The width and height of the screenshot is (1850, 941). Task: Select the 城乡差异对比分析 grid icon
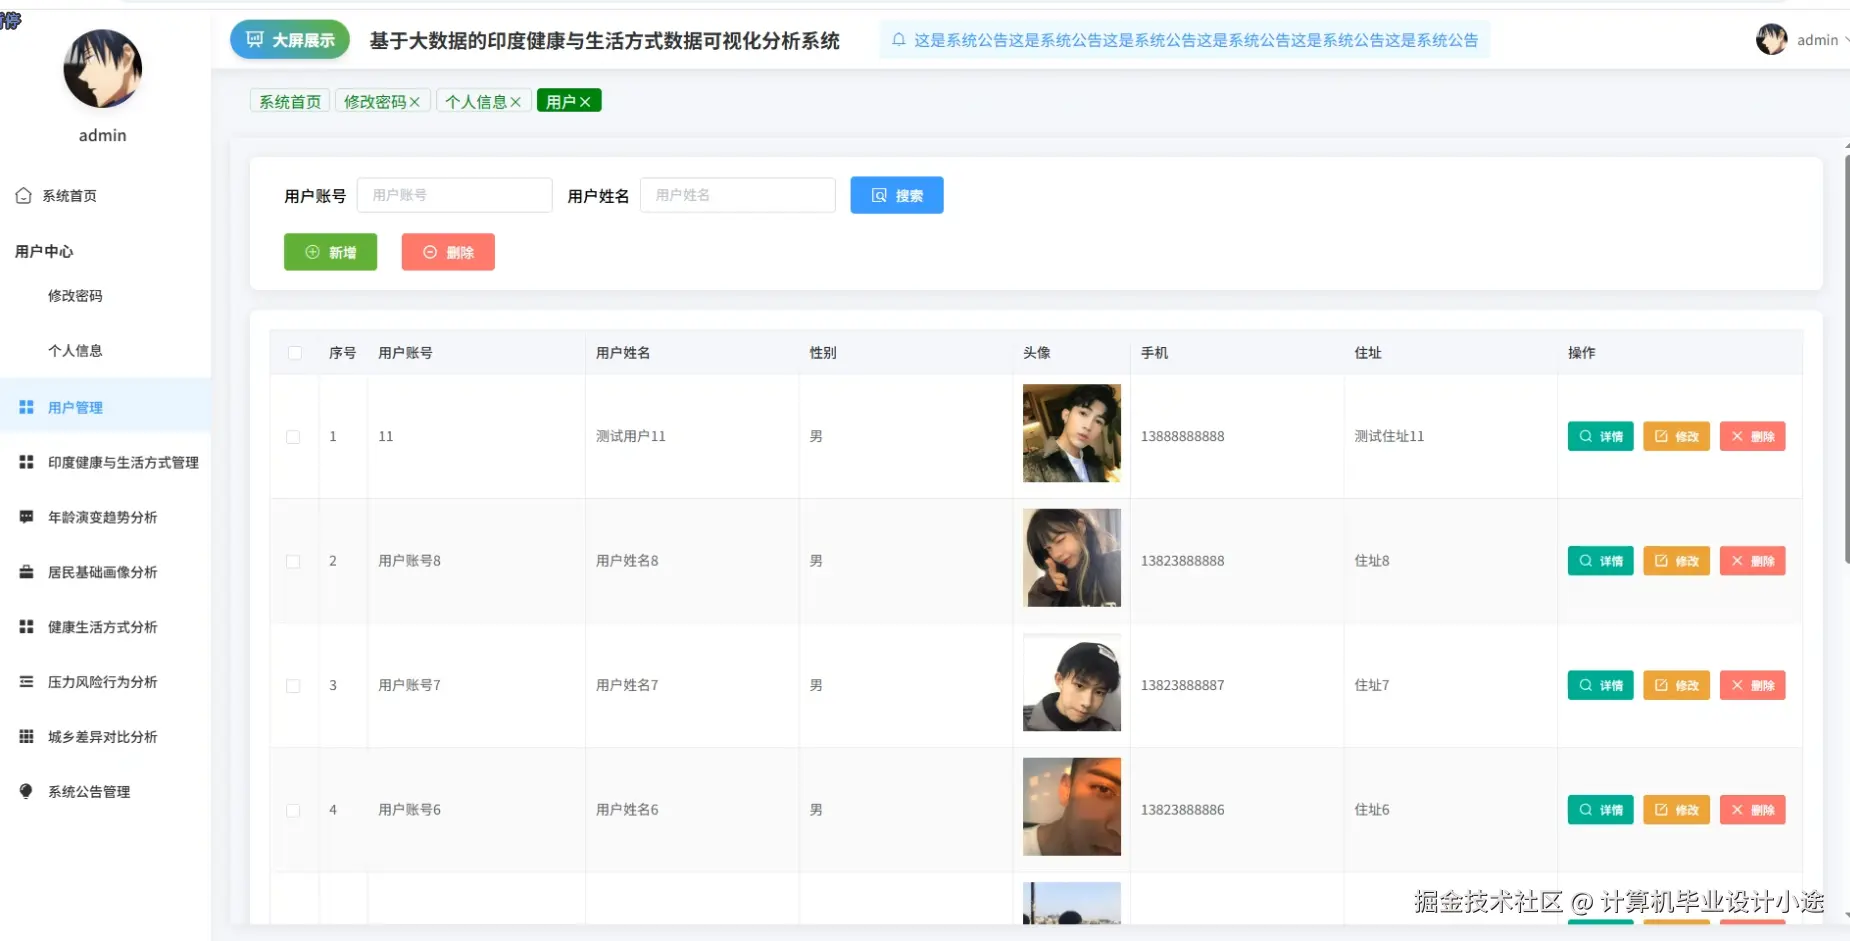coord(25,737)
